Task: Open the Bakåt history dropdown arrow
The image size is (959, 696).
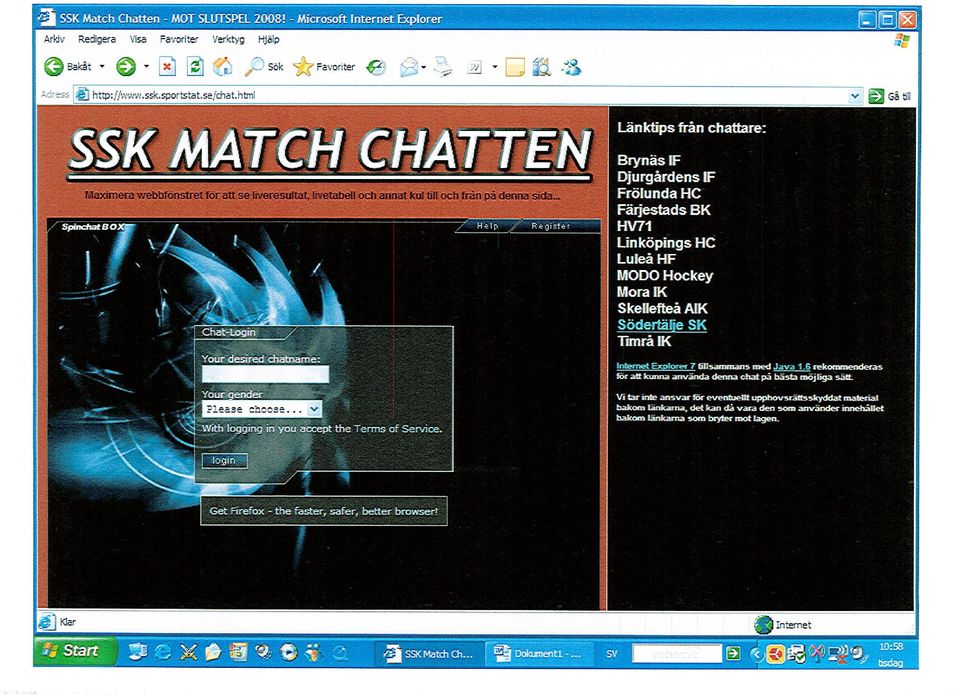Action: (x=102, y=67)
